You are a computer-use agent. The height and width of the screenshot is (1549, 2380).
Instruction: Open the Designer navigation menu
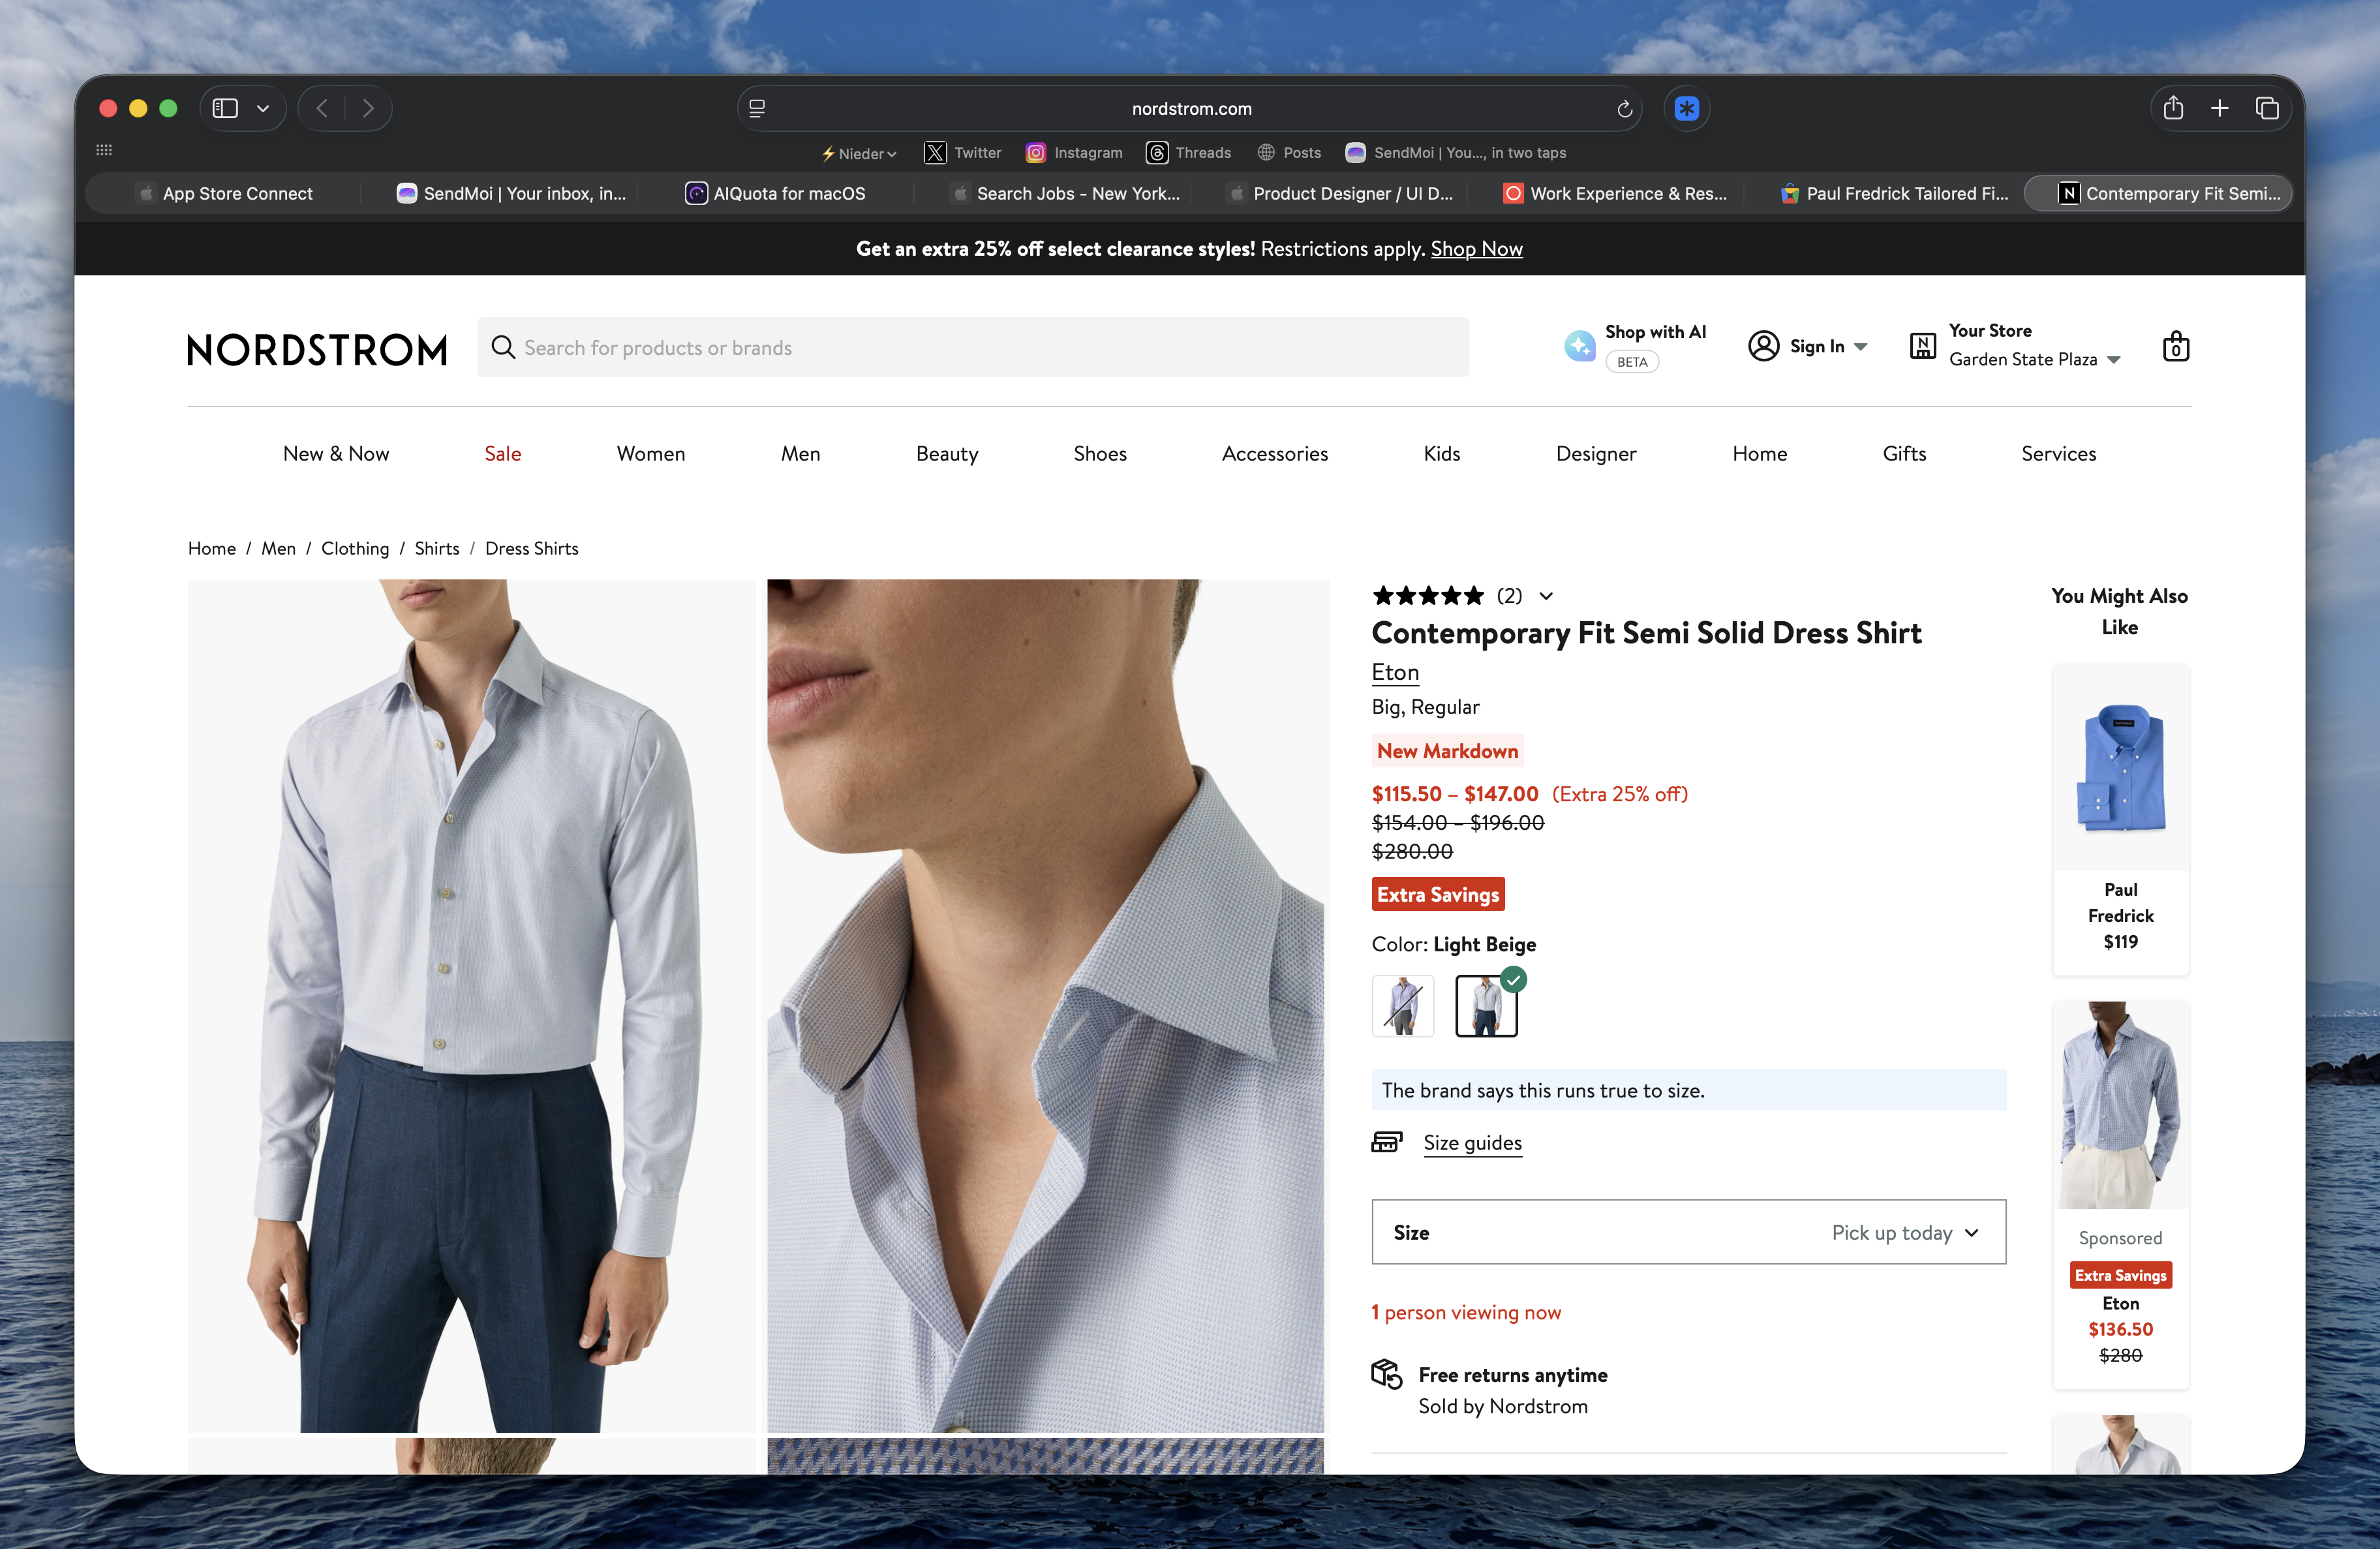pos(1596,454)
